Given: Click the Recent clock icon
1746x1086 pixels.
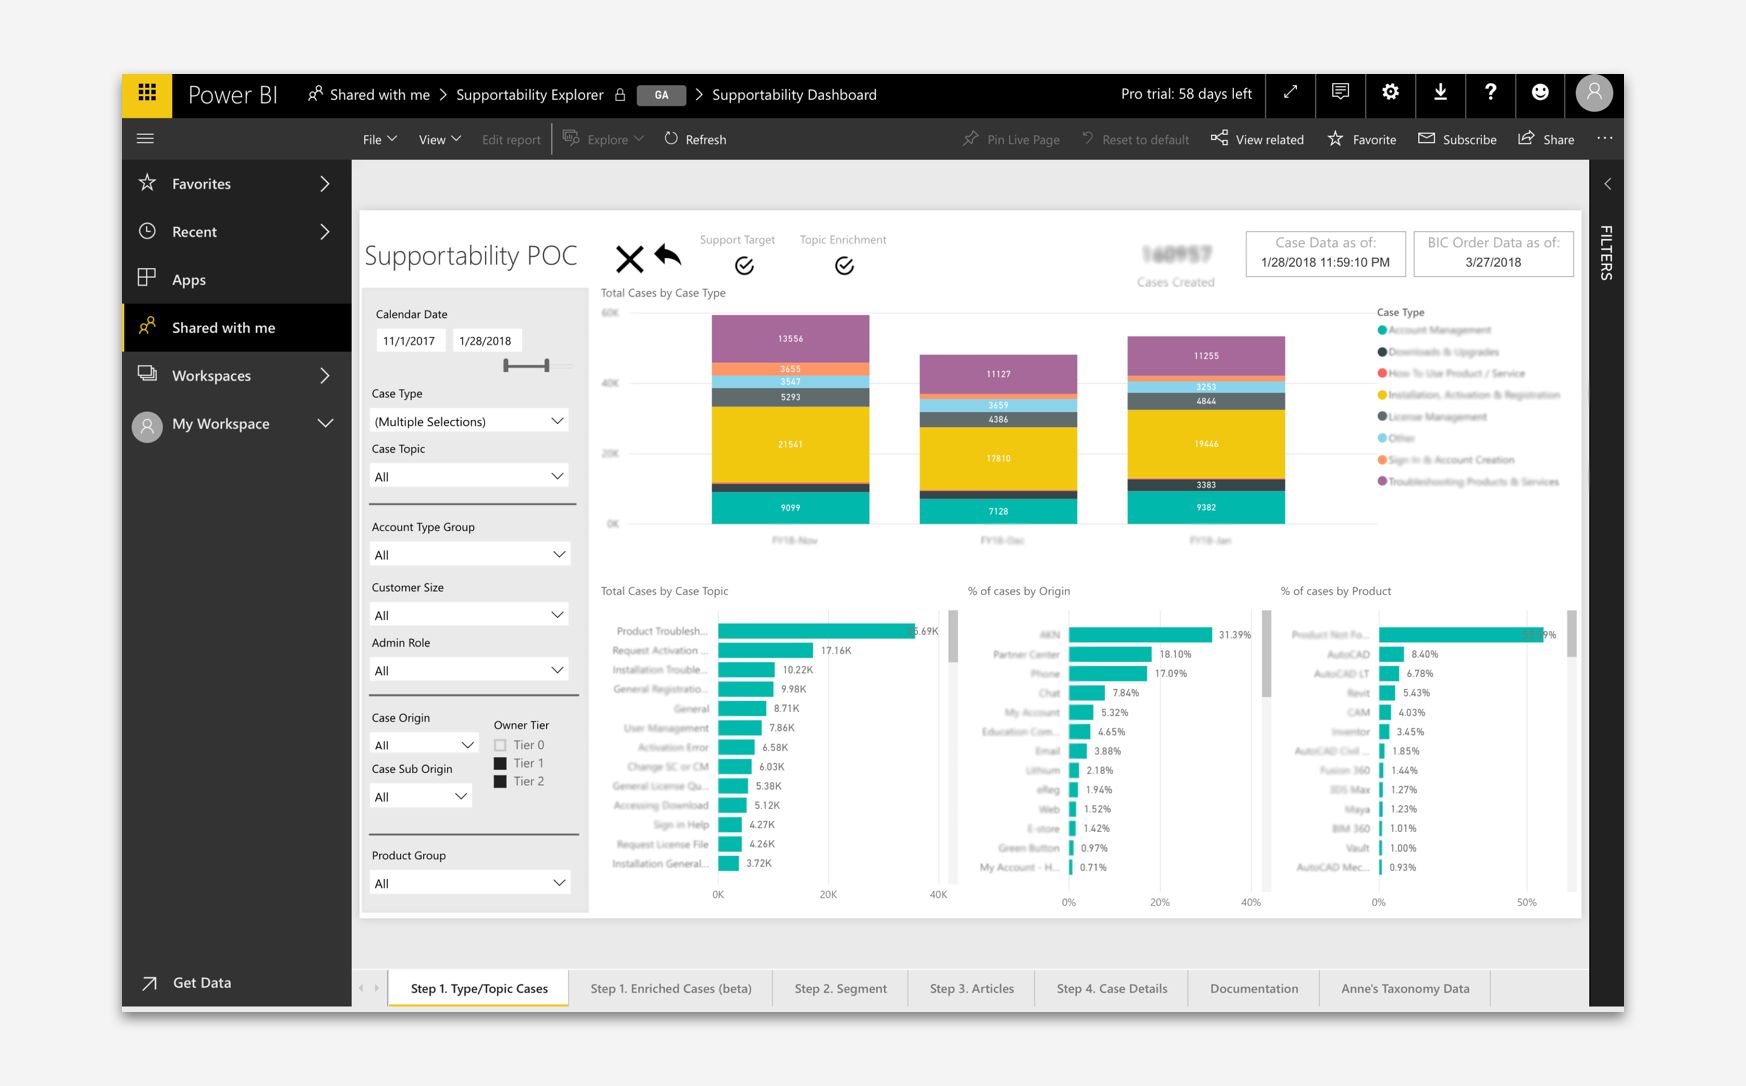Looking at the screenshot, I should [x=147, y=231].
